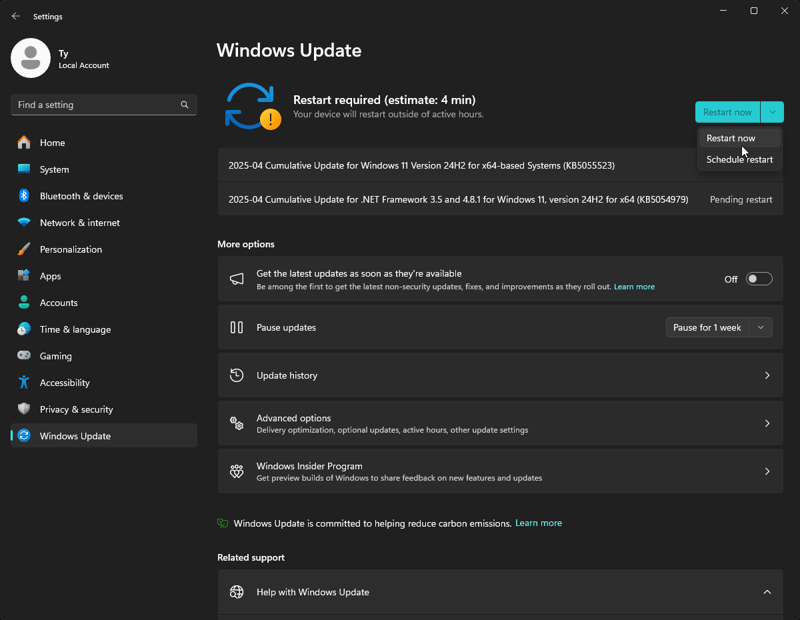Click the Privacy & security shield icon
The height and width of the screenshot is (620, 800).
point(23,409)
